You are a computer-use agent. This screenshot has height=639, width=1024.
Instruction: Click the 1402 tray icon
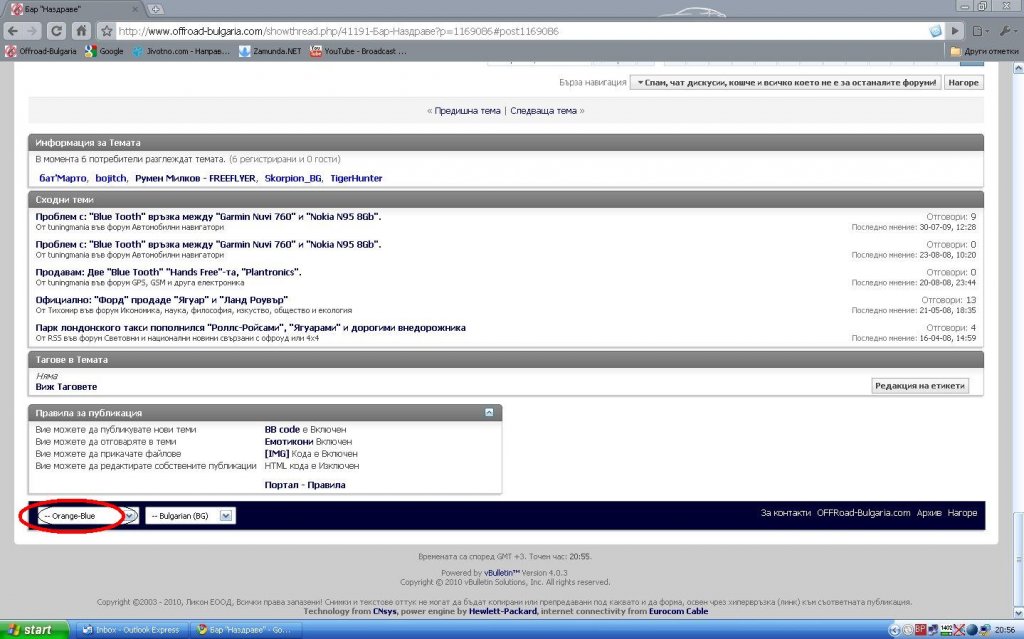946,630
